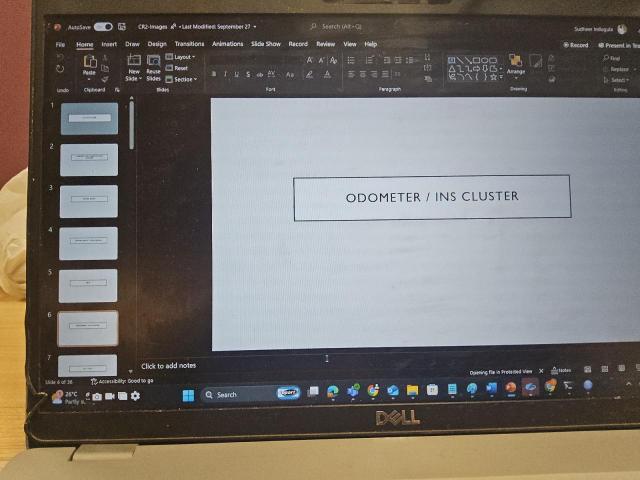This screenshot has height=480, width=640.
Task: Click the Cut scissors icon
Action: coord(105,58)
